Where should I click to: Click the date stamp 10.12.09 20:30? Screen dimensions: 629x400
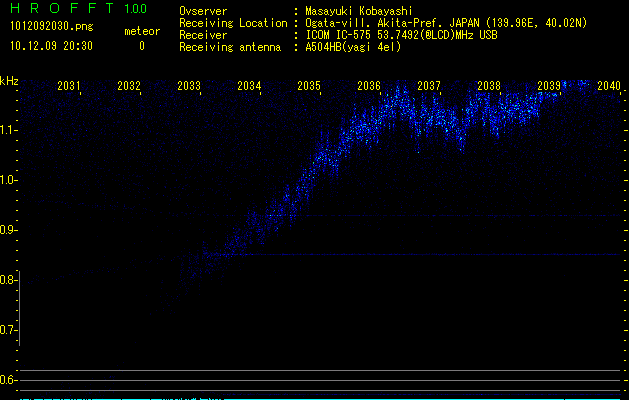click(51, 46)
